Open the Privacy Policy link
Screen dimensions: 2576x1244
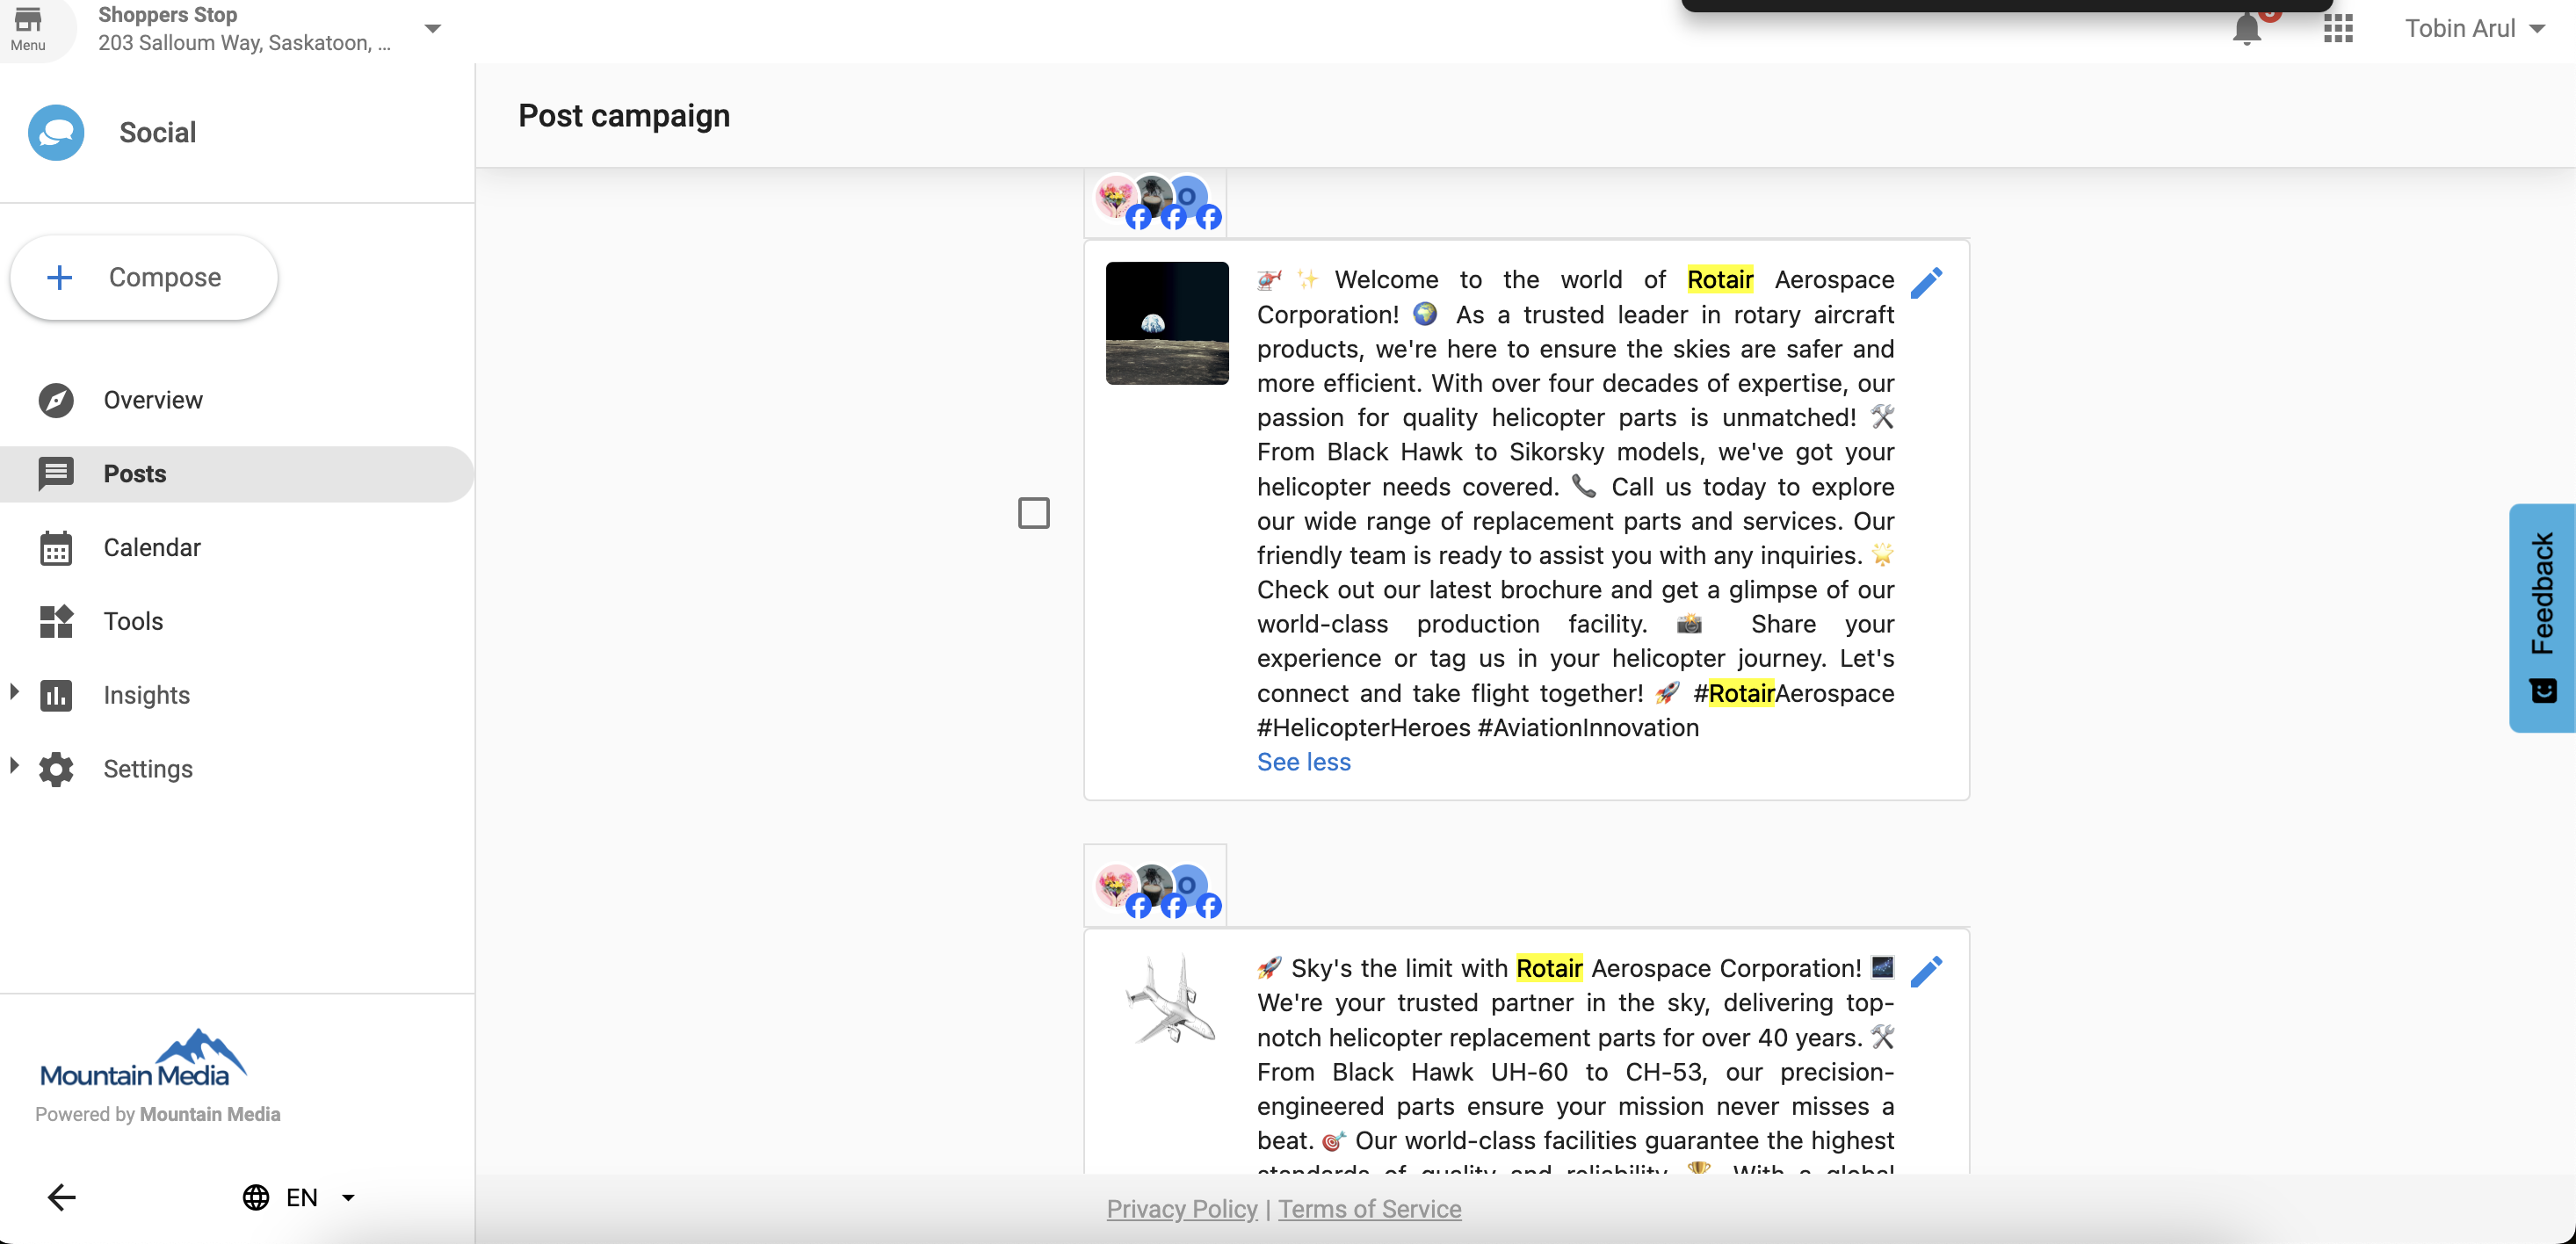1181,1209
